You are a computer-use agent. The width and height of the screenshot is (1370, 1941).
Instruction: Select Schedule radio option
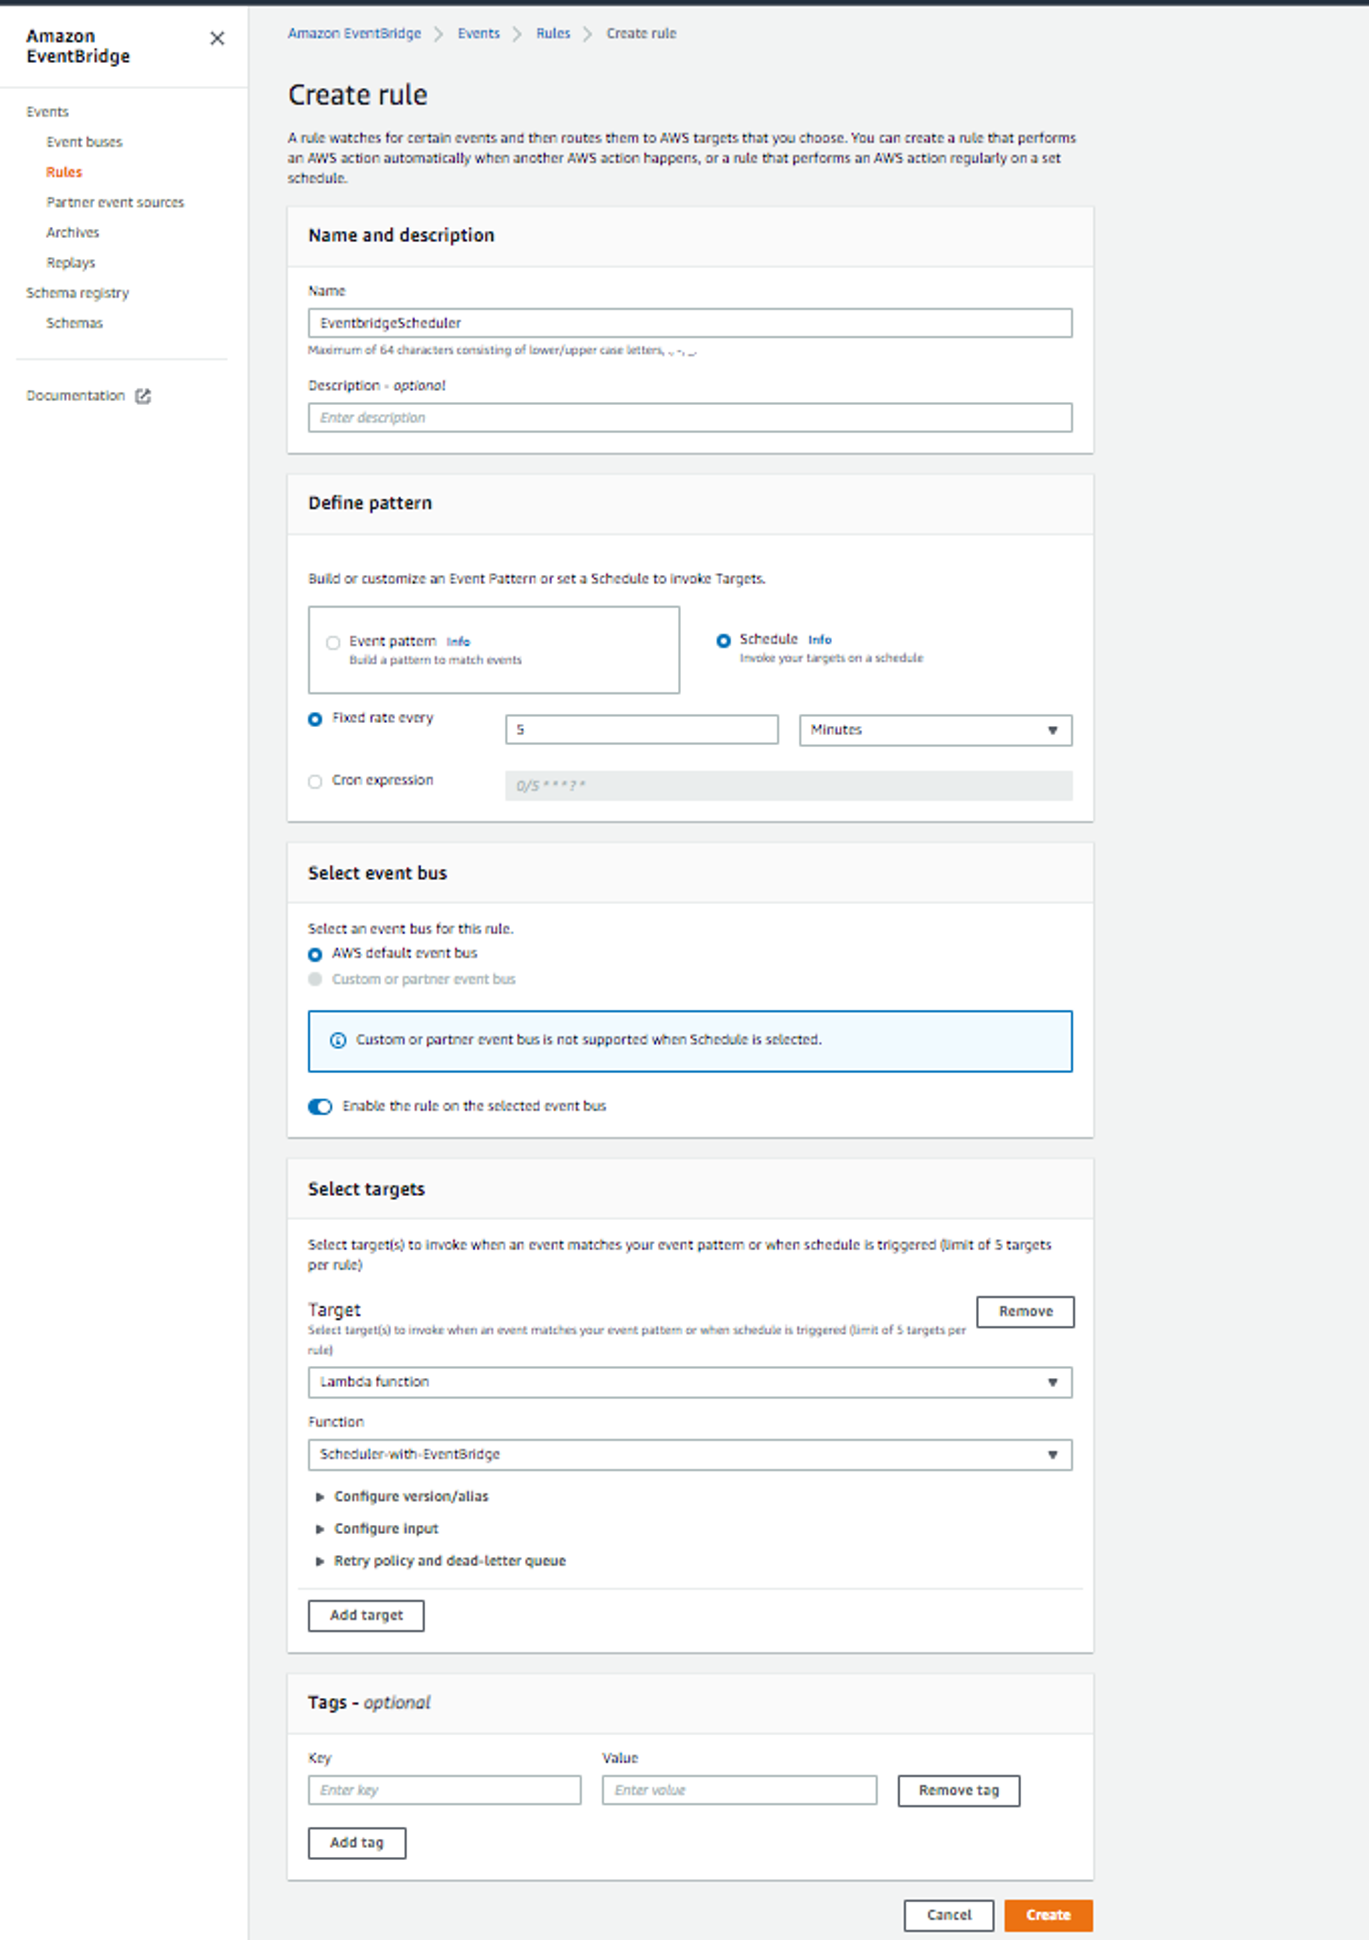coord(723,641)
